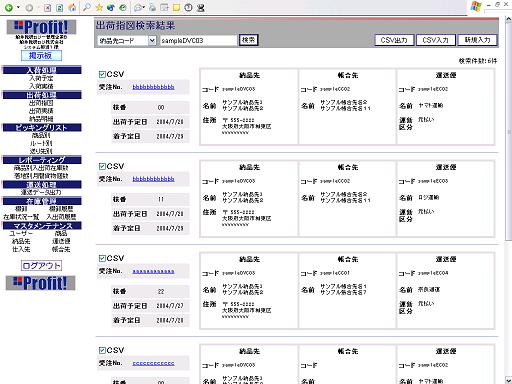The width and height of the screenshot is (512, 384).
Task: Open order link bbbbbbbbbbbb with 枝番 11
Action: click(x=153, y=179)
